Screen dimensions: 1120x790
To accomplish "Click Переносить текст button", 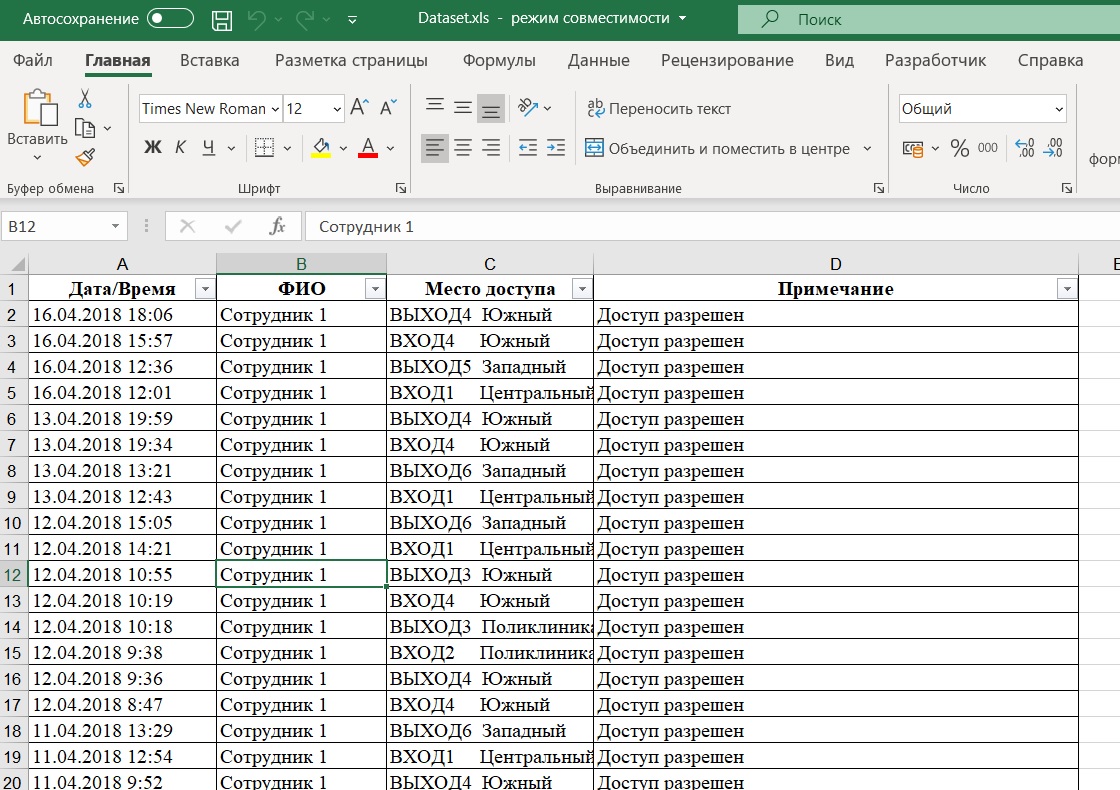I will click(x=659, y=109).
